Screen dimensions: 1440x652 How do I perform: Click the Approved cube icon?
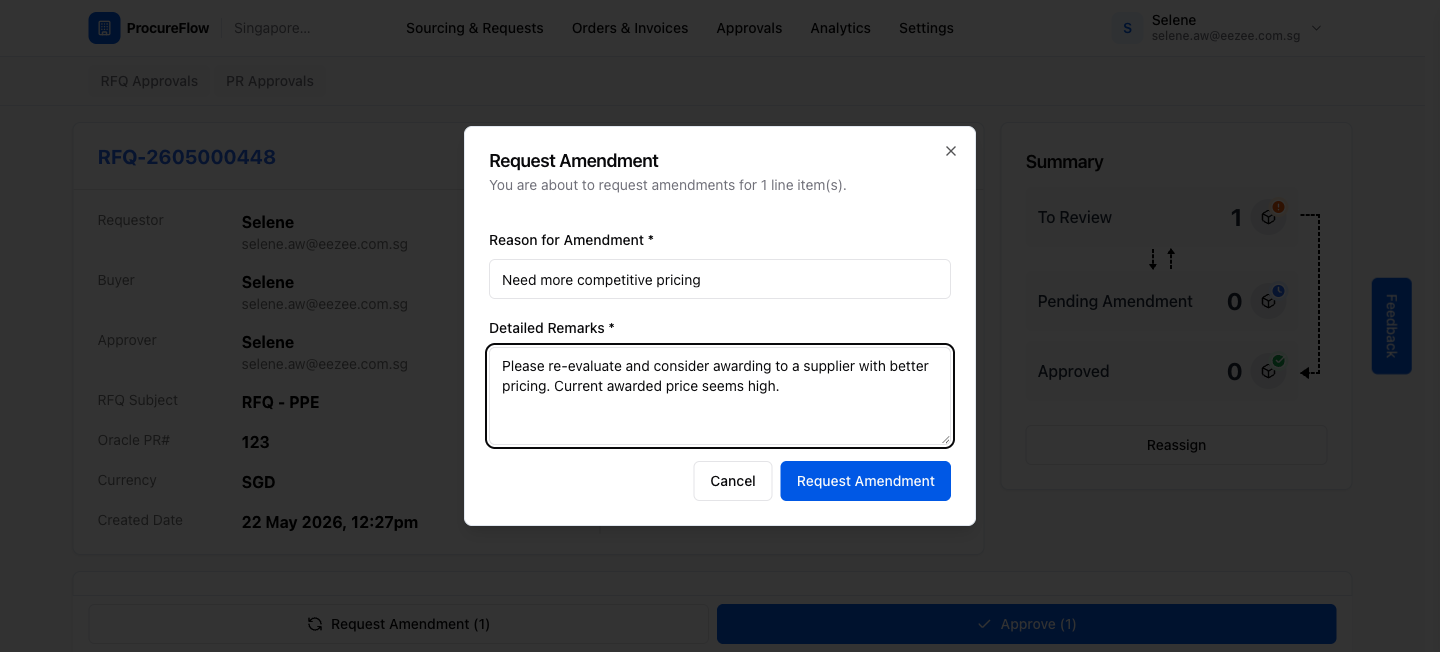1269,371
